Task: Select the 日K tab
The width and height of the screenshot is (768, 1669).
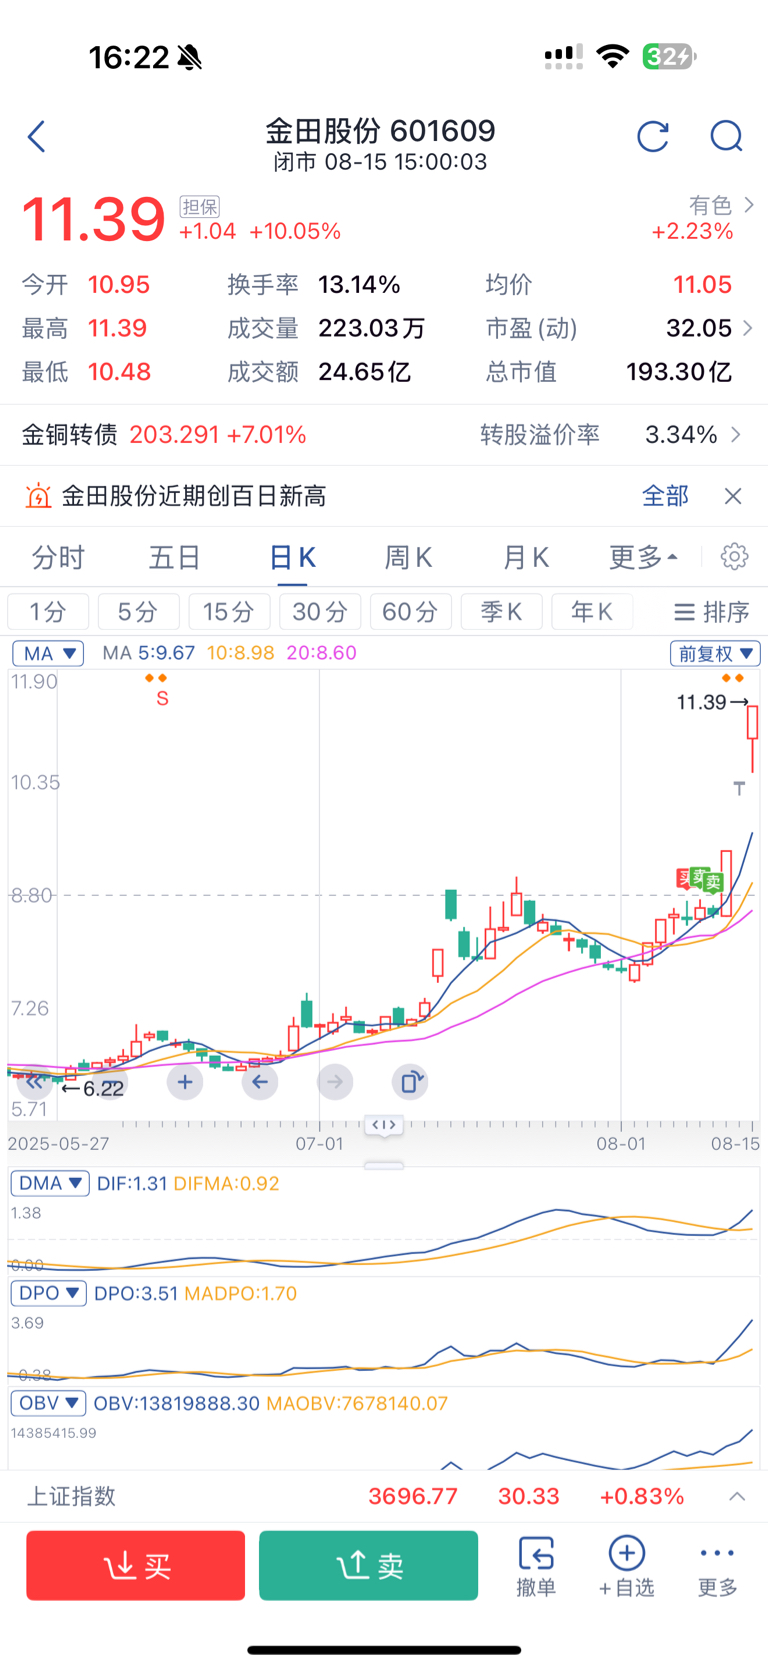Action: (292, 557)
